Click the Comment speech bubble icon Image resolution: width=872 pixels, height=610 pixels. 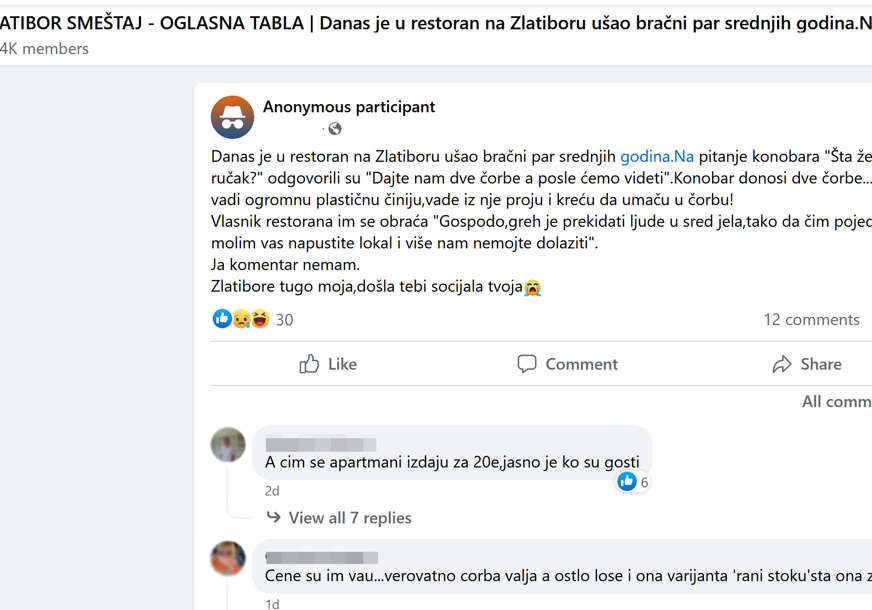click(527, 364)
